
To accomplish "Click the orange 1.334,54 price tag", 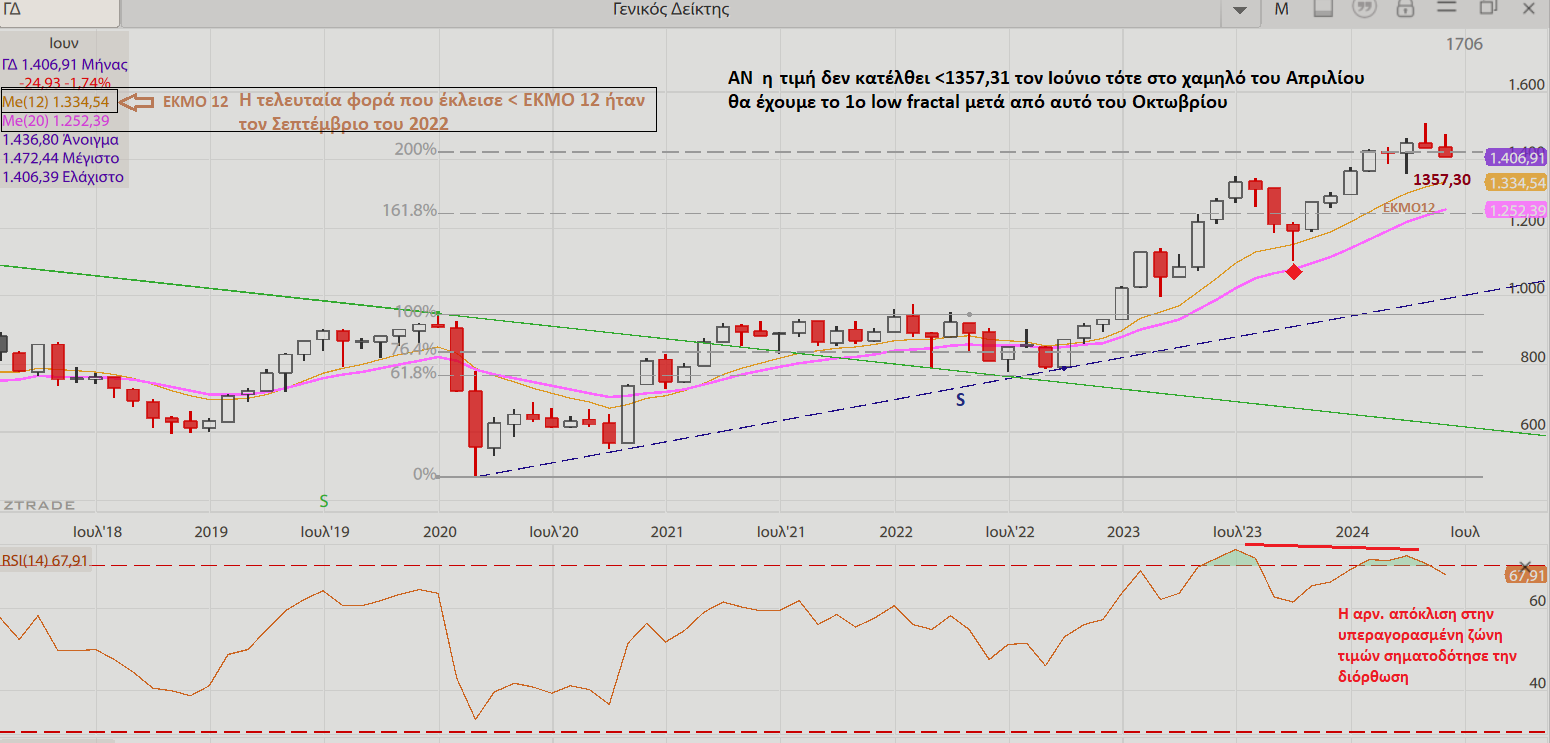I will pos(1515,183).
